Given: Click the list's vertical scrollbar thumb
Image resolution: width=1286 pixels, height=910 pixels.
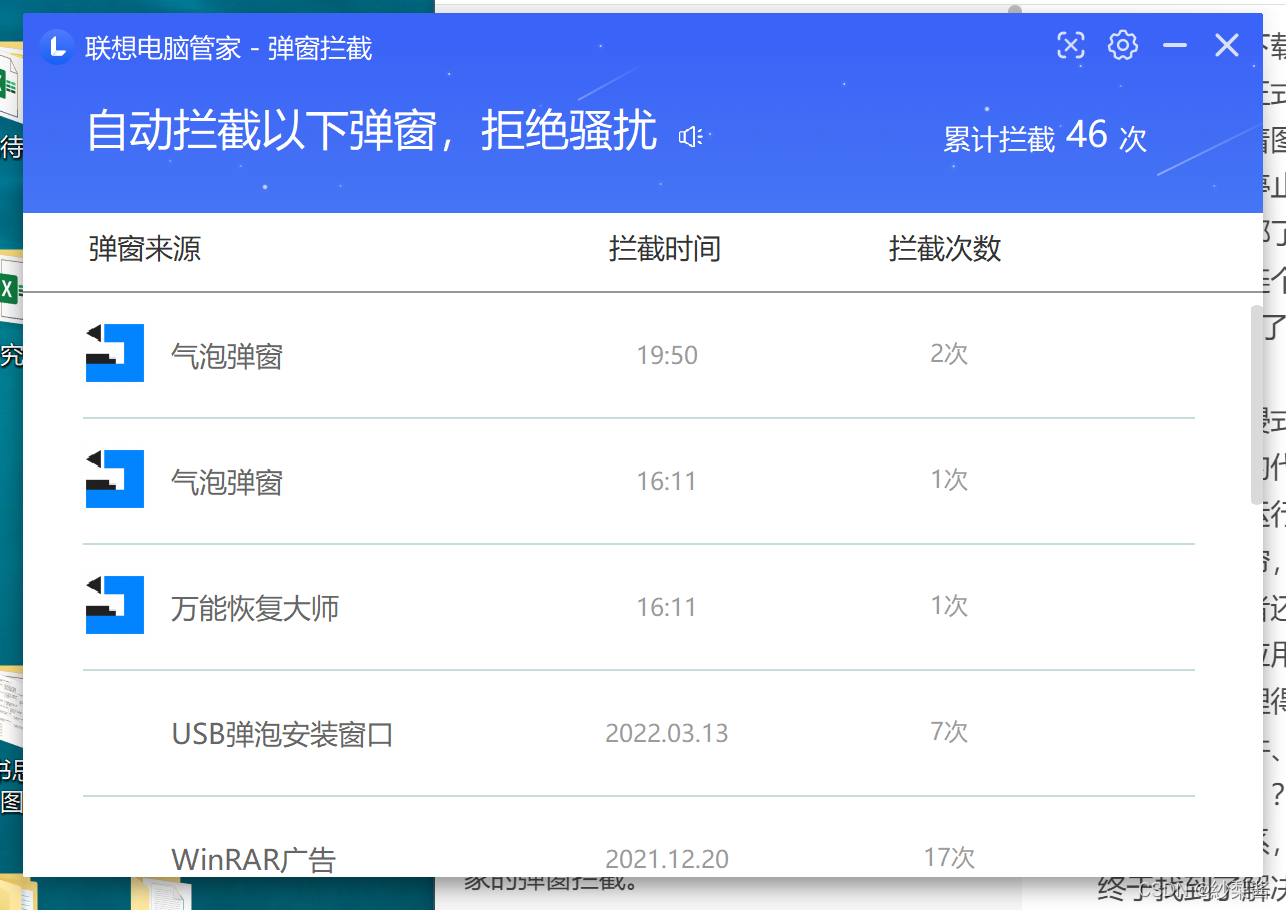Looking at the screenshot, I should coord(1256,403).
